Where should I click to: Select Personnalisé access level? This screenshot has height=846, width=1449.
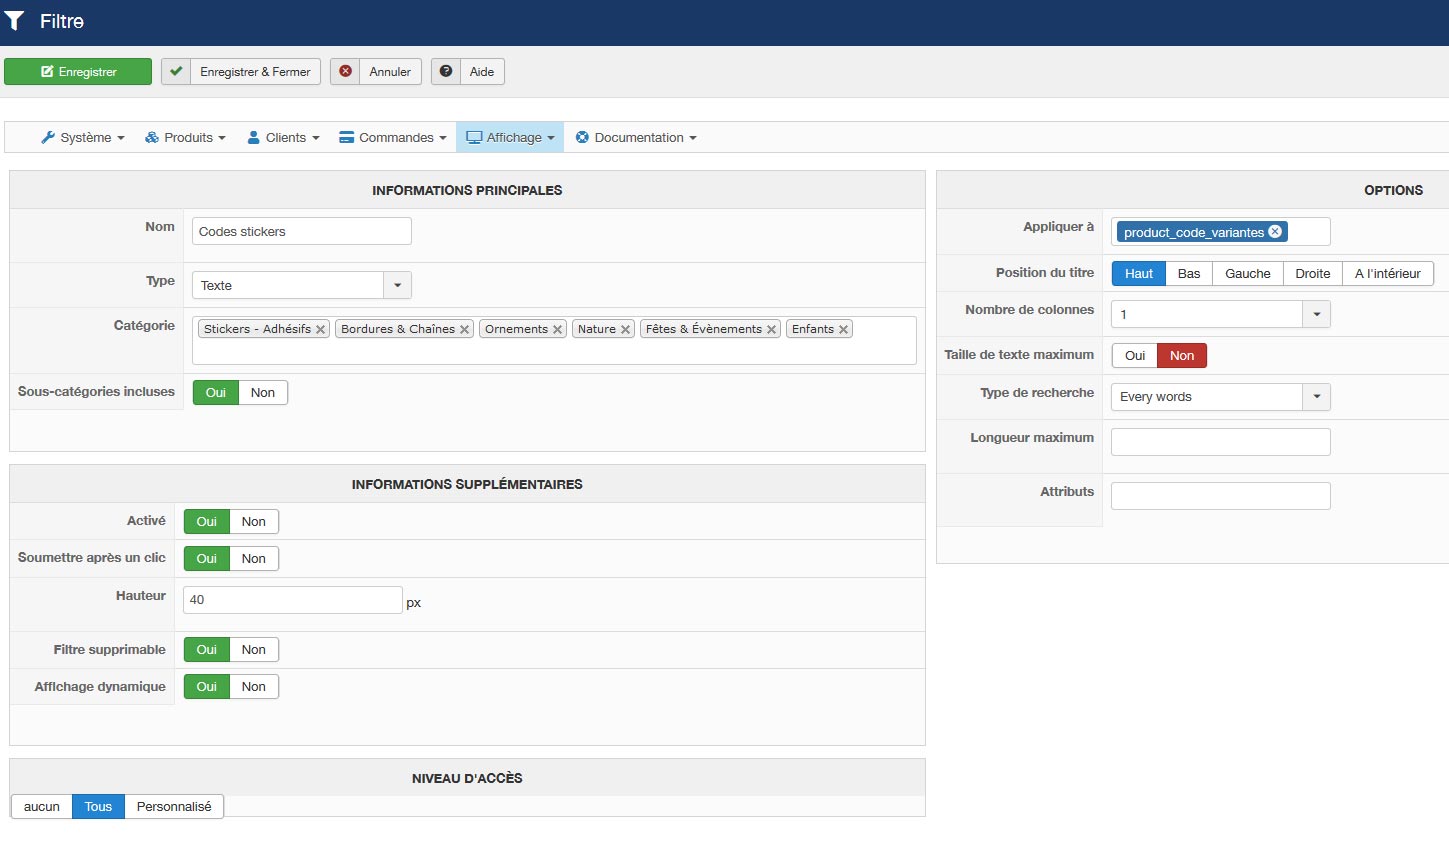174,807
